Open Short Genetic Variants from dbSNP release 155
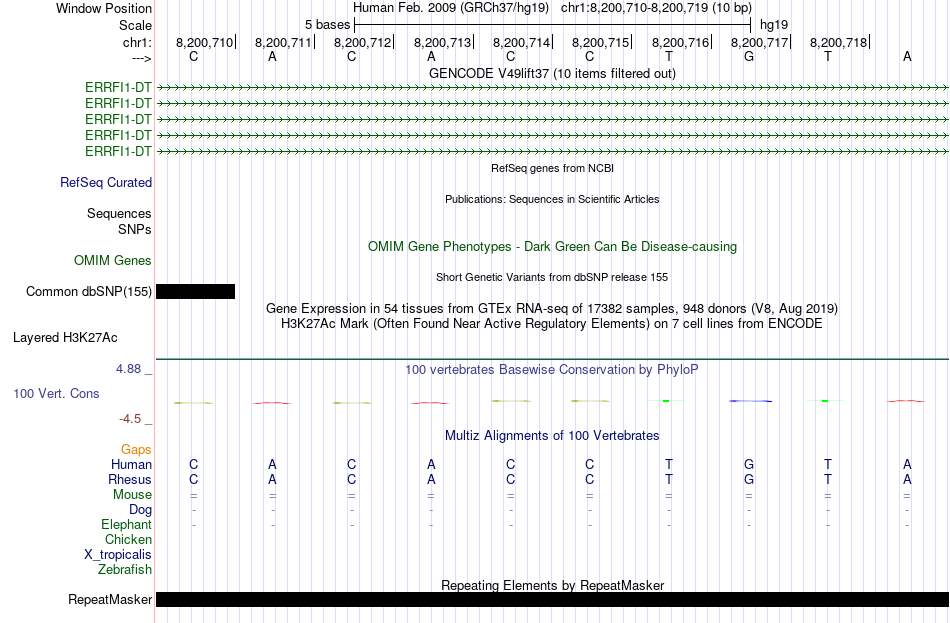The width and height of the screenshot is (950, 623). point(552,278)
